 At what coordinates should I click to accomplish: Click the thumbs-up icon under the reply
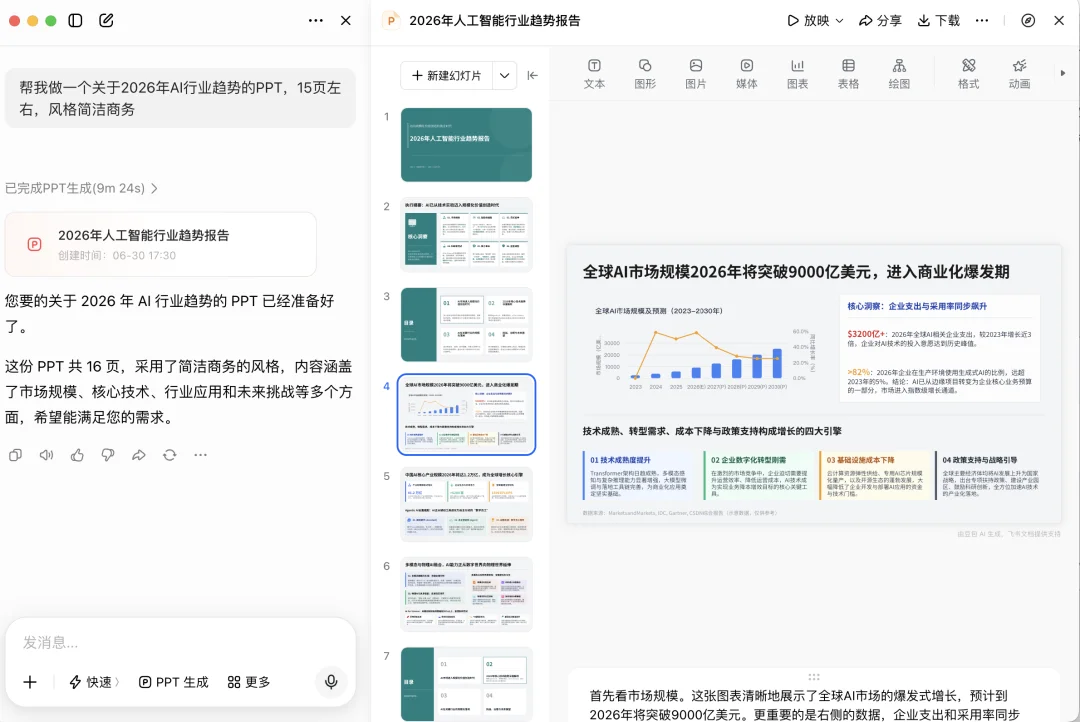(77, 455)
